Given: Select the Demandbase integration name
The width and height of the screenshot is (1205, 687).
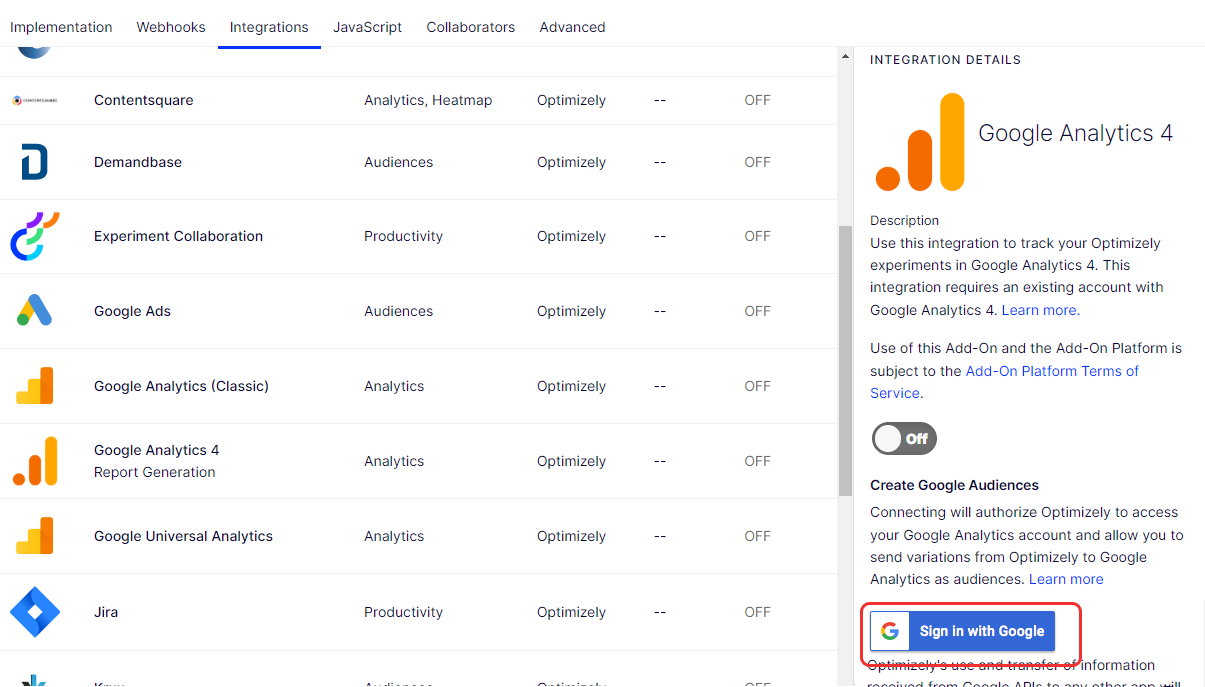Looking at the screenshot, I should coord(138,162).
